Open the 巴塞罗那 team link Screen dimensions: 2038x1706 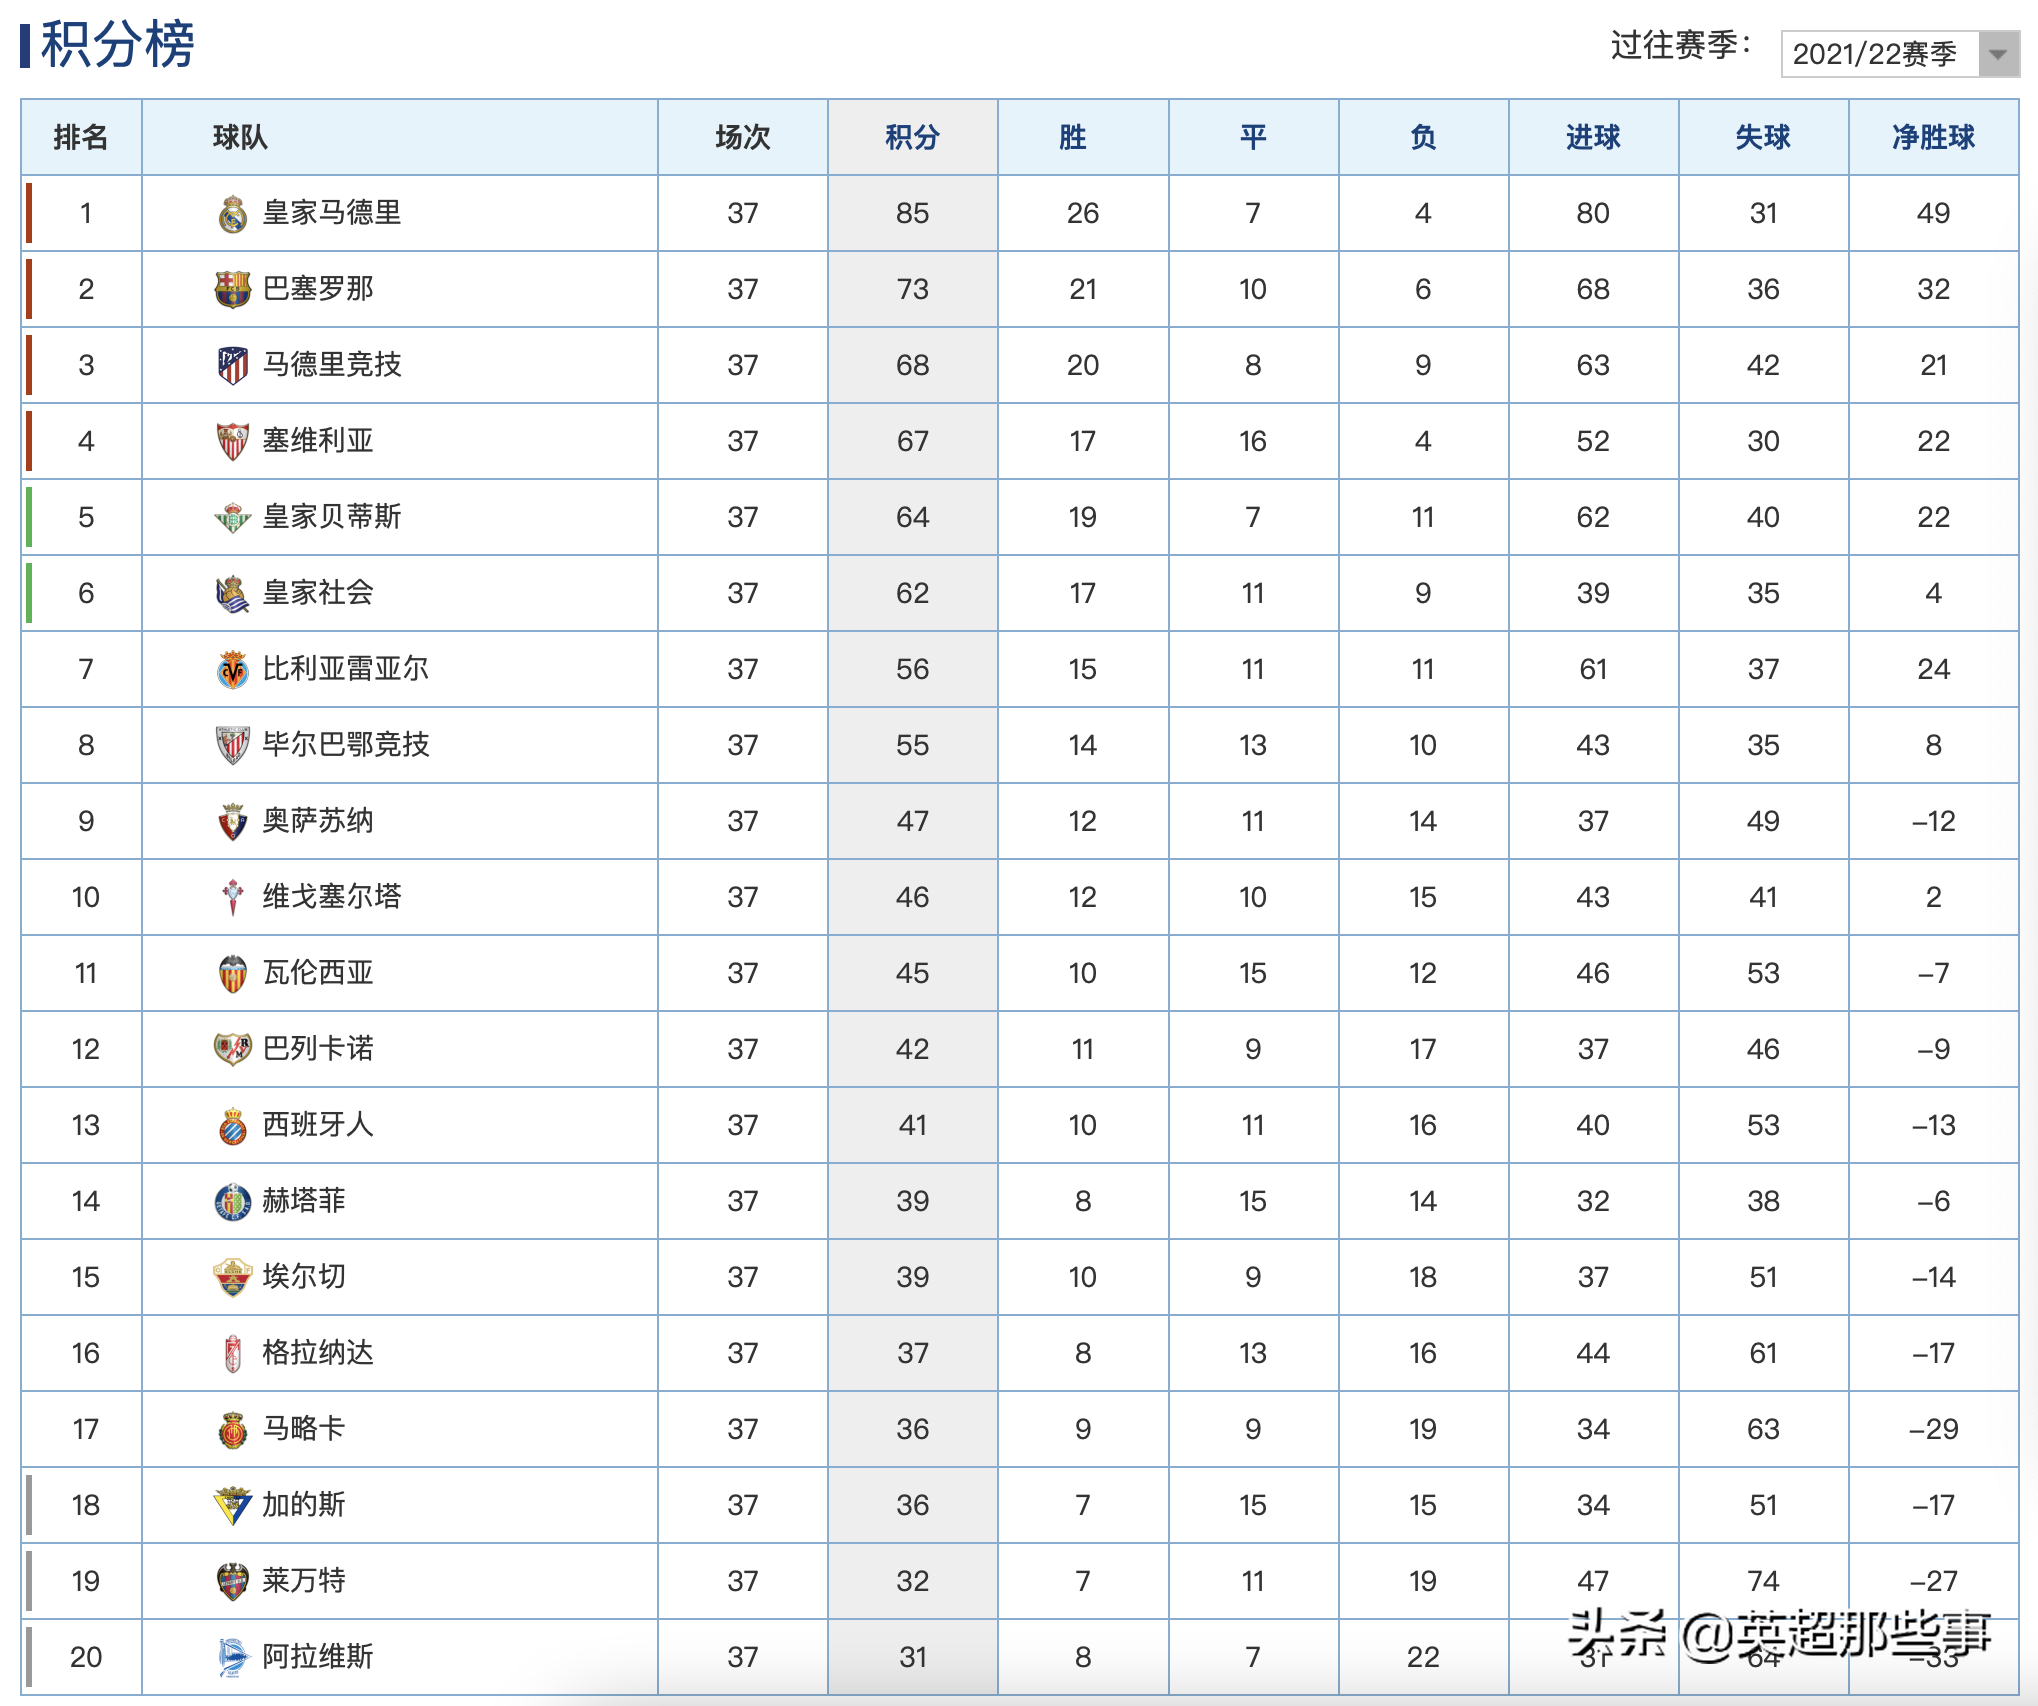pos(318,289)
